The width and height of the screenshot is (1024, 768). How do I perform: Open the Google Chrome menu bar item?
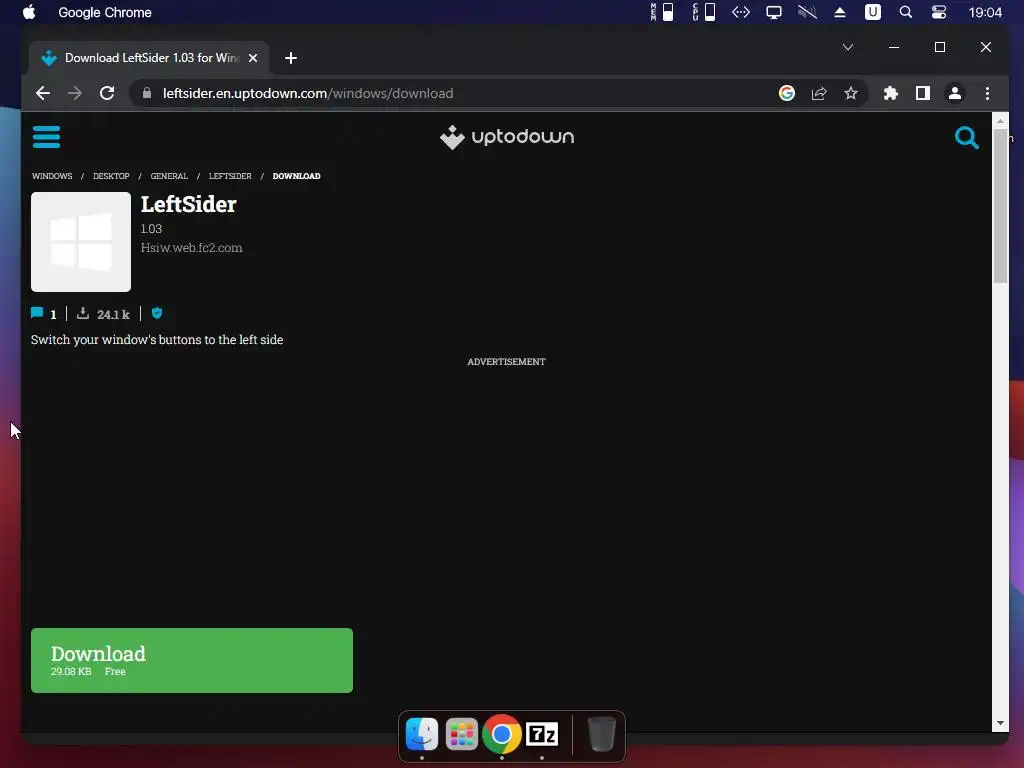(x=105, y=12)
